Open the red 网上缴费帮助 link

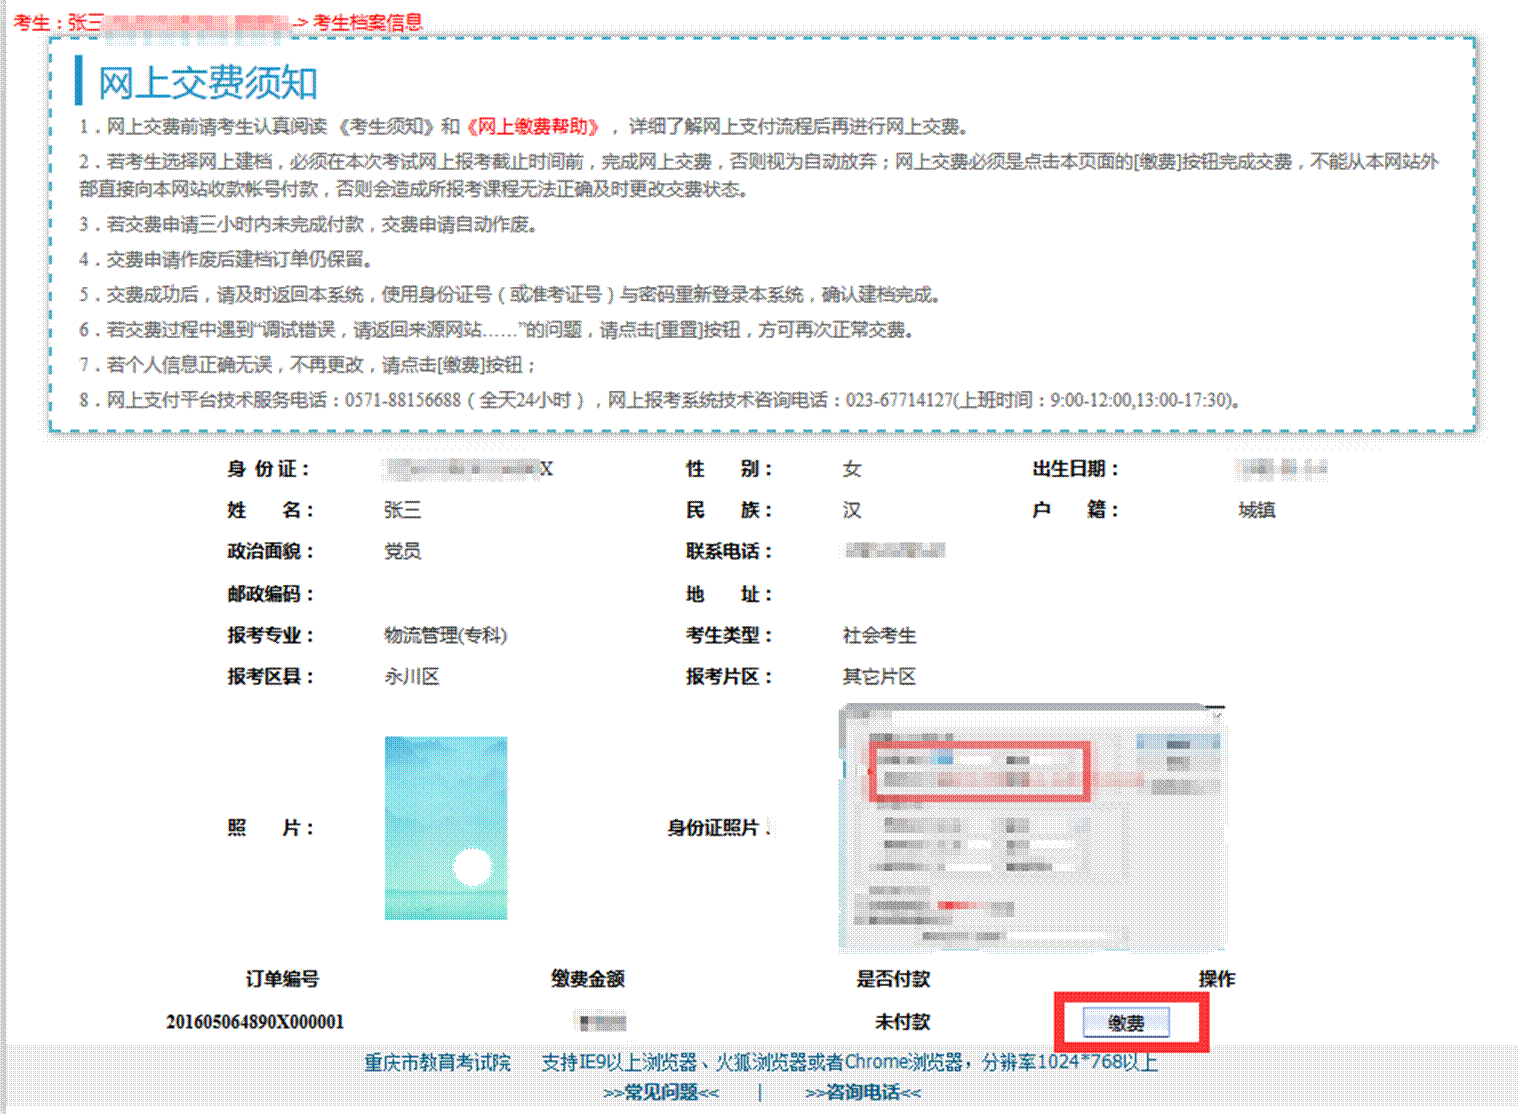533,126
